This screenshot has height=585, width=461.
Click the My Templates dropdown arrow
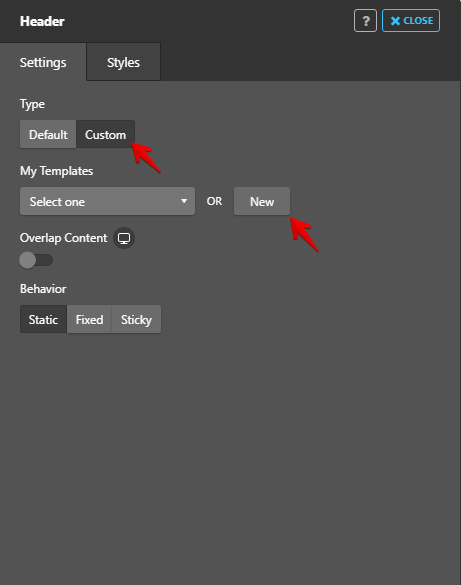tap(184, 201)
